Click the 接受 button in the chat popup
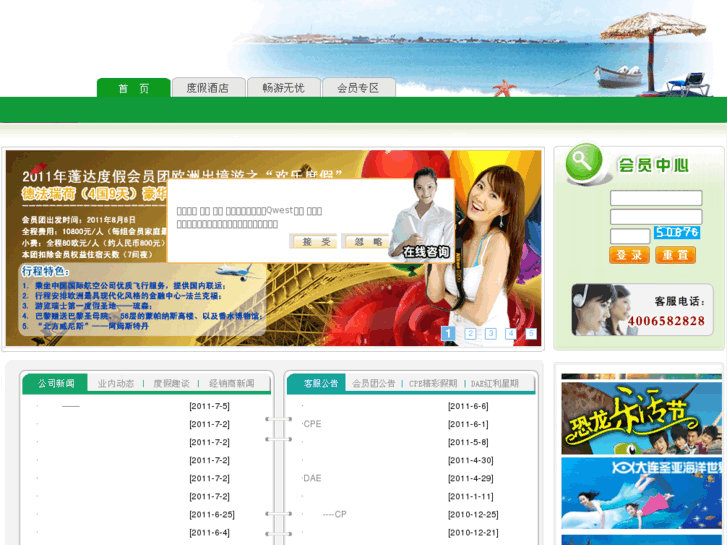 (x=316, y=241)
